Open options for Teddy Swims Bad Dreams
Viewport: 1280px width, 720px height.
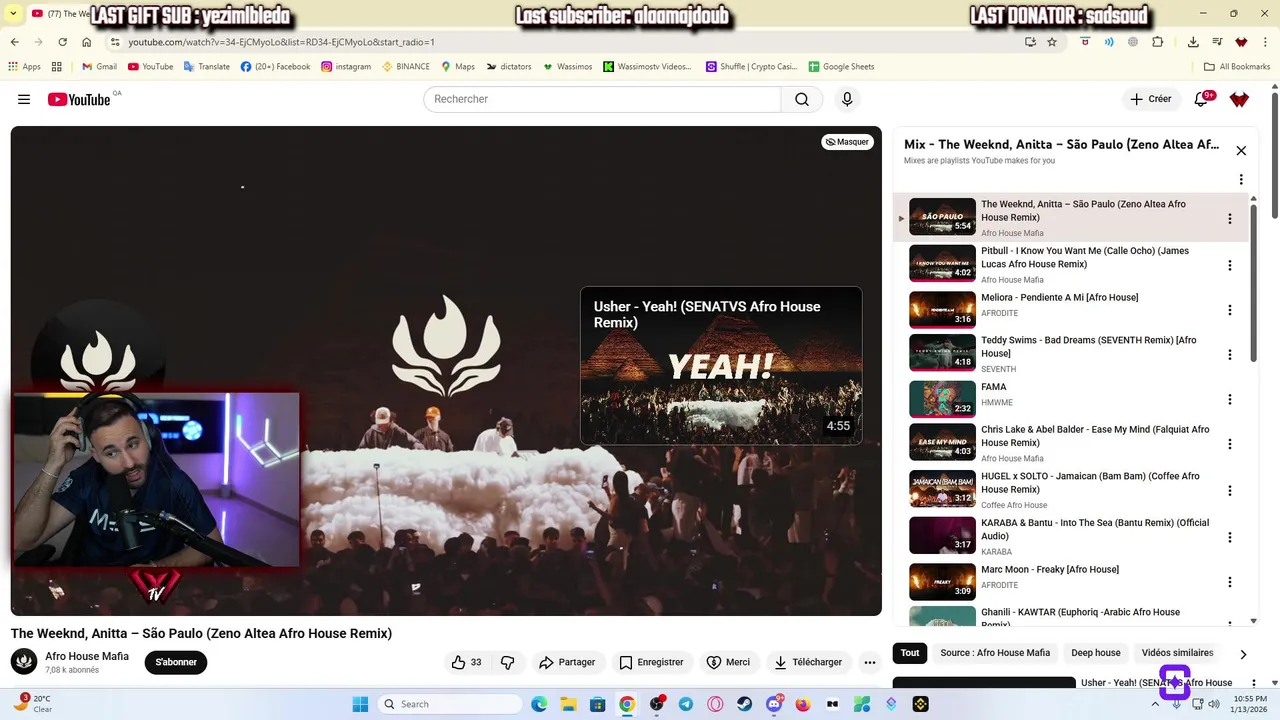[1230, 355]
